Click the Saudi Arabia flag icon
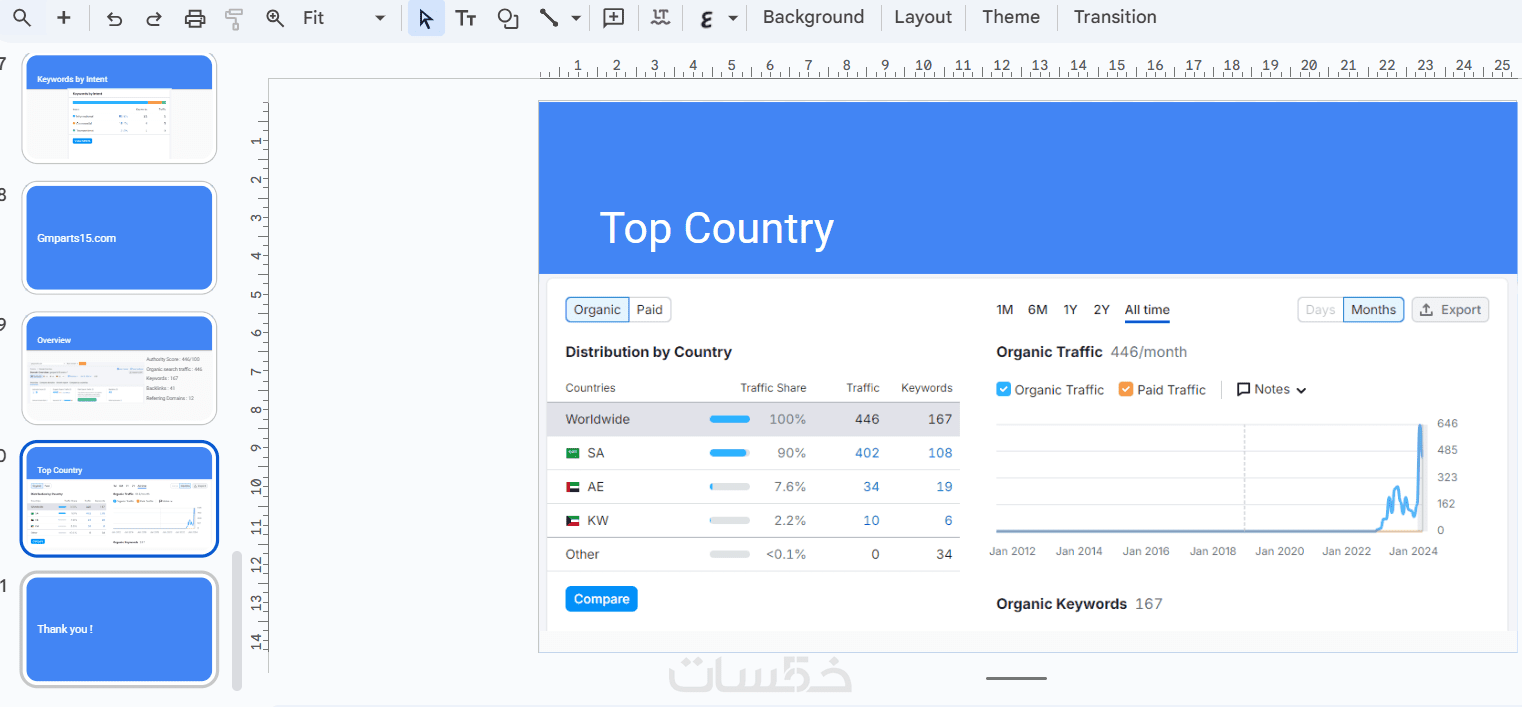 [x=573, y=453]
